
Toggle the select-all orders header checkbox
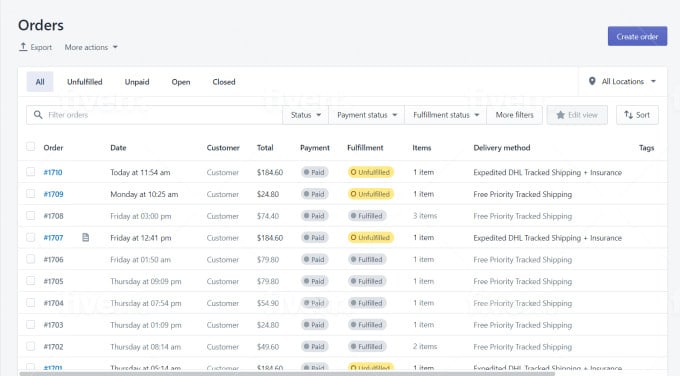pos(30,147)
